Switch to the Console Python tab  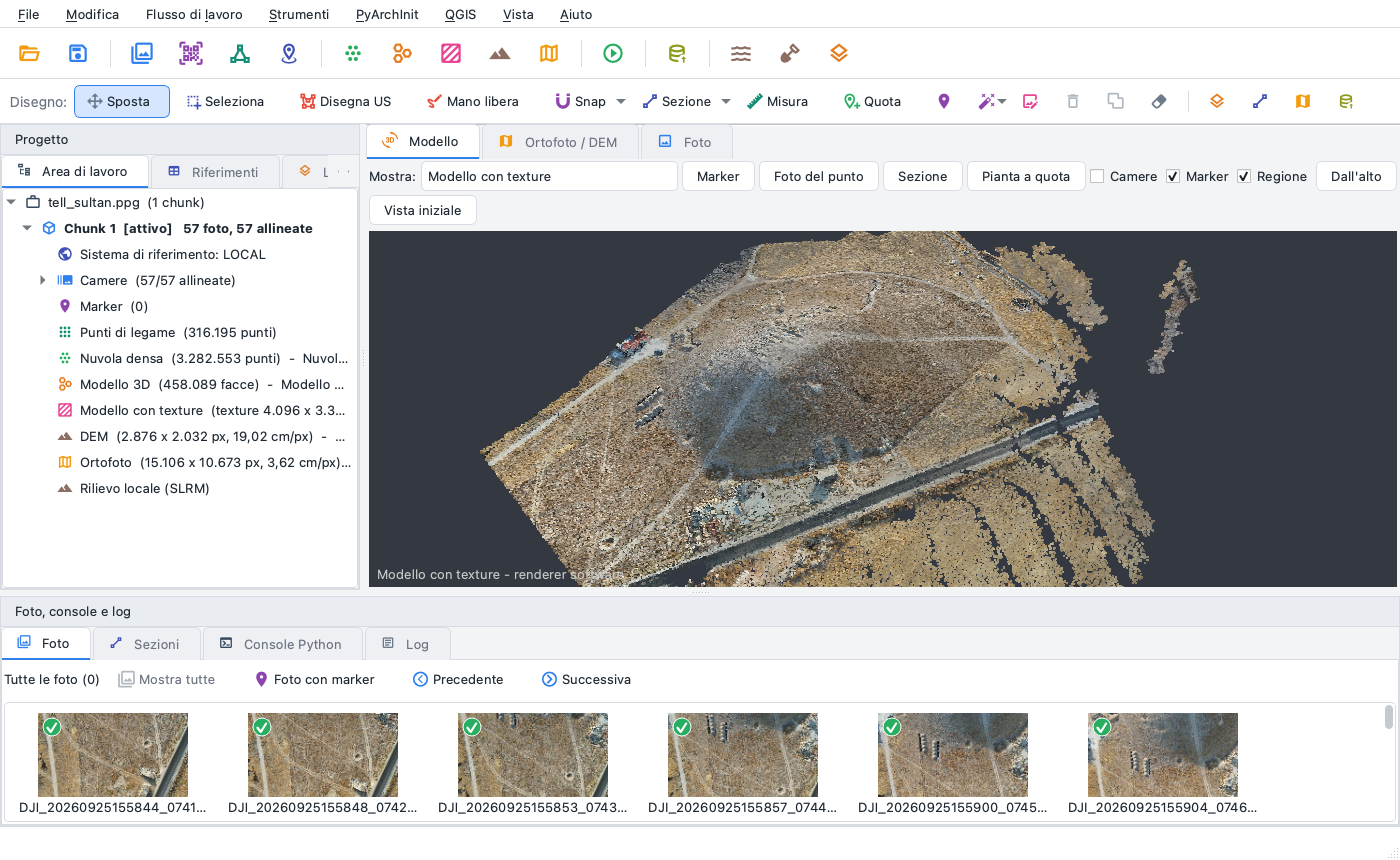tap(281, 644)
